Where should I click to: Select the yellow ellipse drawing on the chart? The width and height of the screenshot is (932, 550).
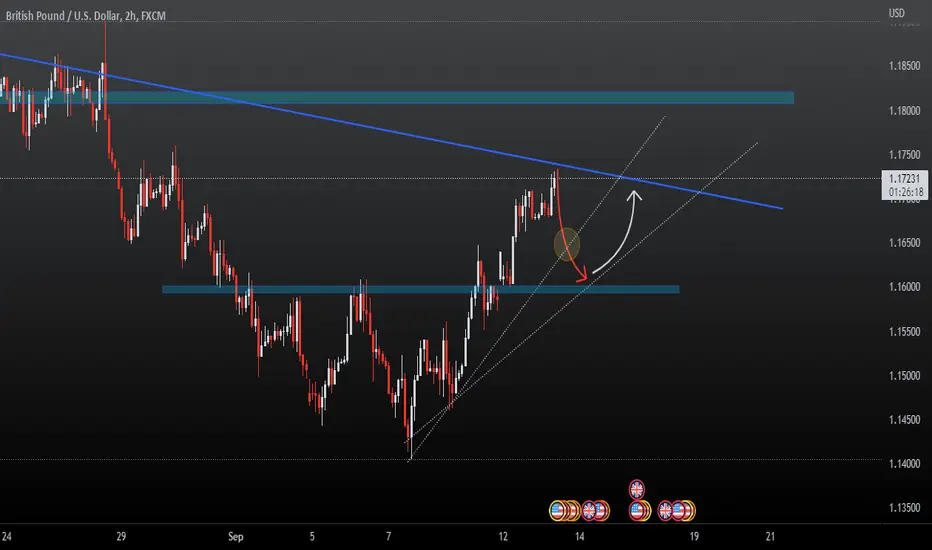coord(566,244)
